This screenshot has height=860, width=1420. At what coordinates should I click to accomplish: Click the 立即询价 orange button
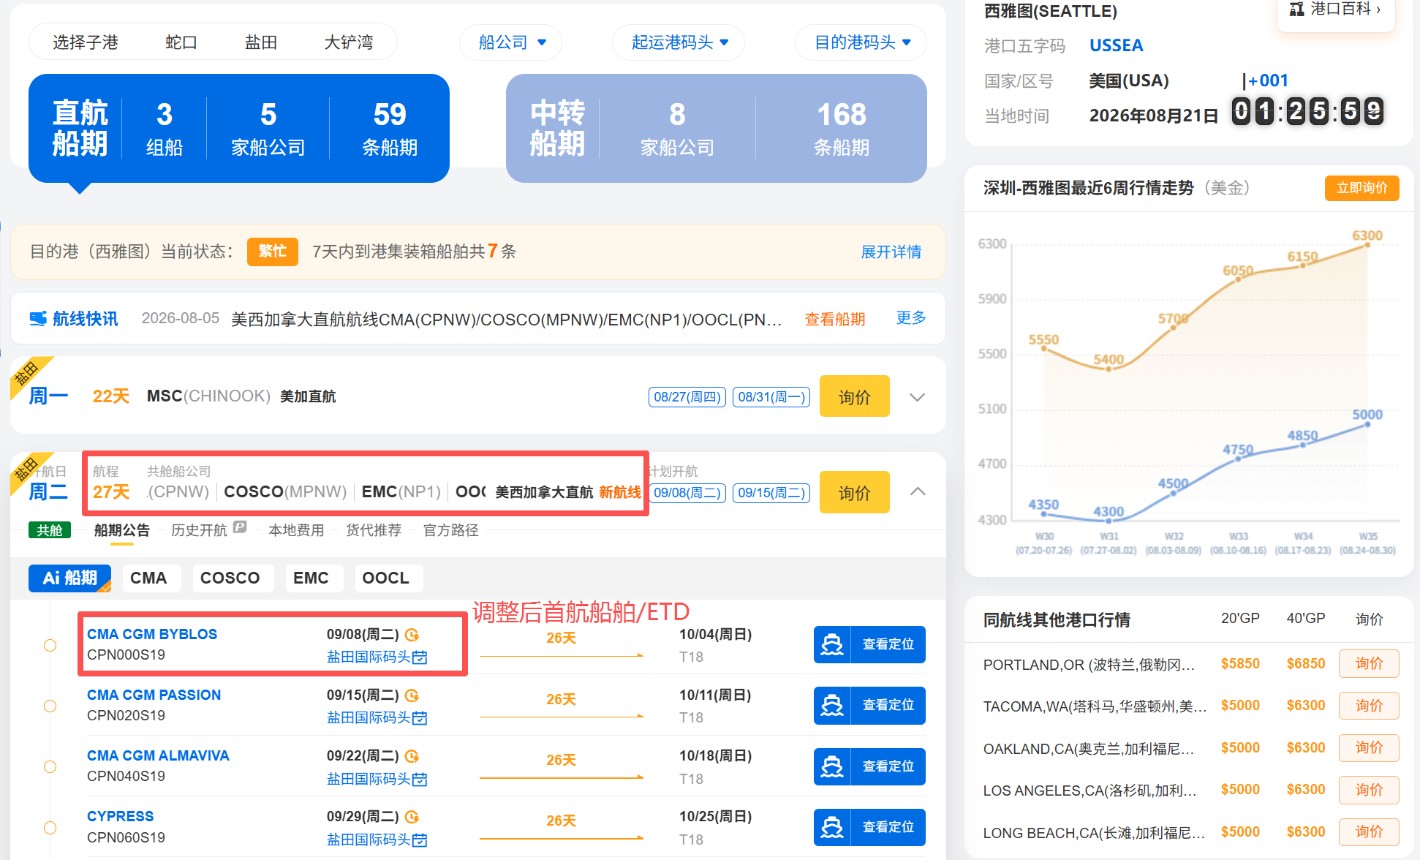click(x=1362, y=188)
